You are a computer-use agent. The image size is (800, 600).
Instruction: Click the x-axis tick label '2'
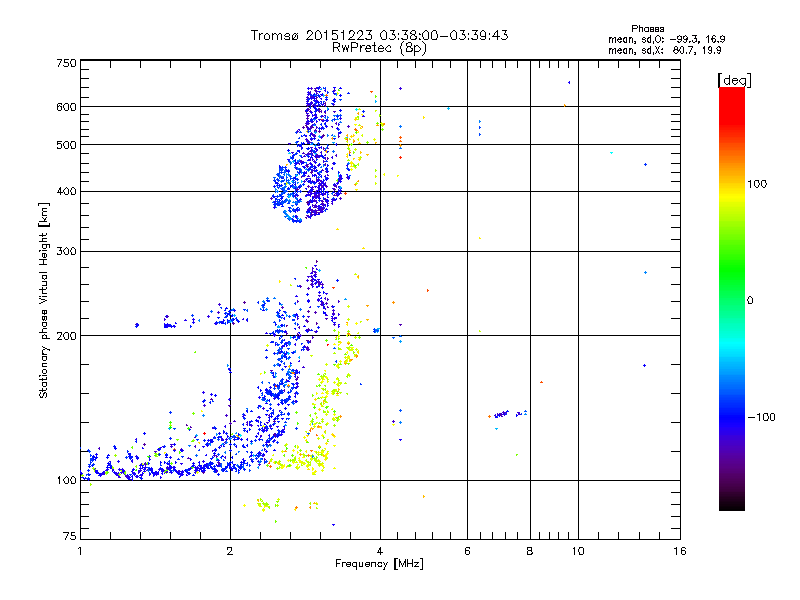tap(230, 551)
